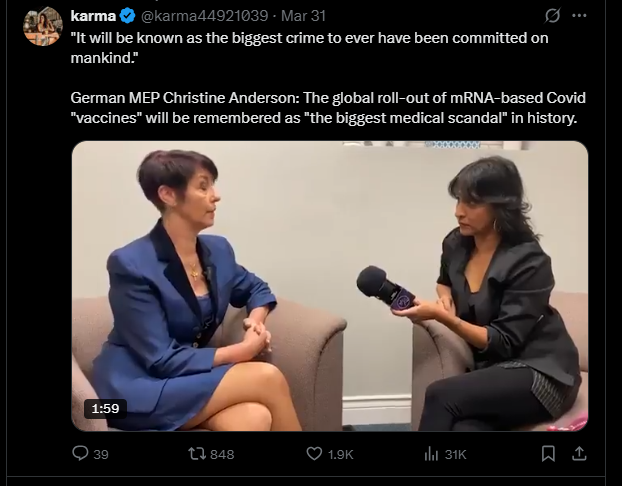
Task: Click the Grok explain-this-post icon
Action: 550,16
